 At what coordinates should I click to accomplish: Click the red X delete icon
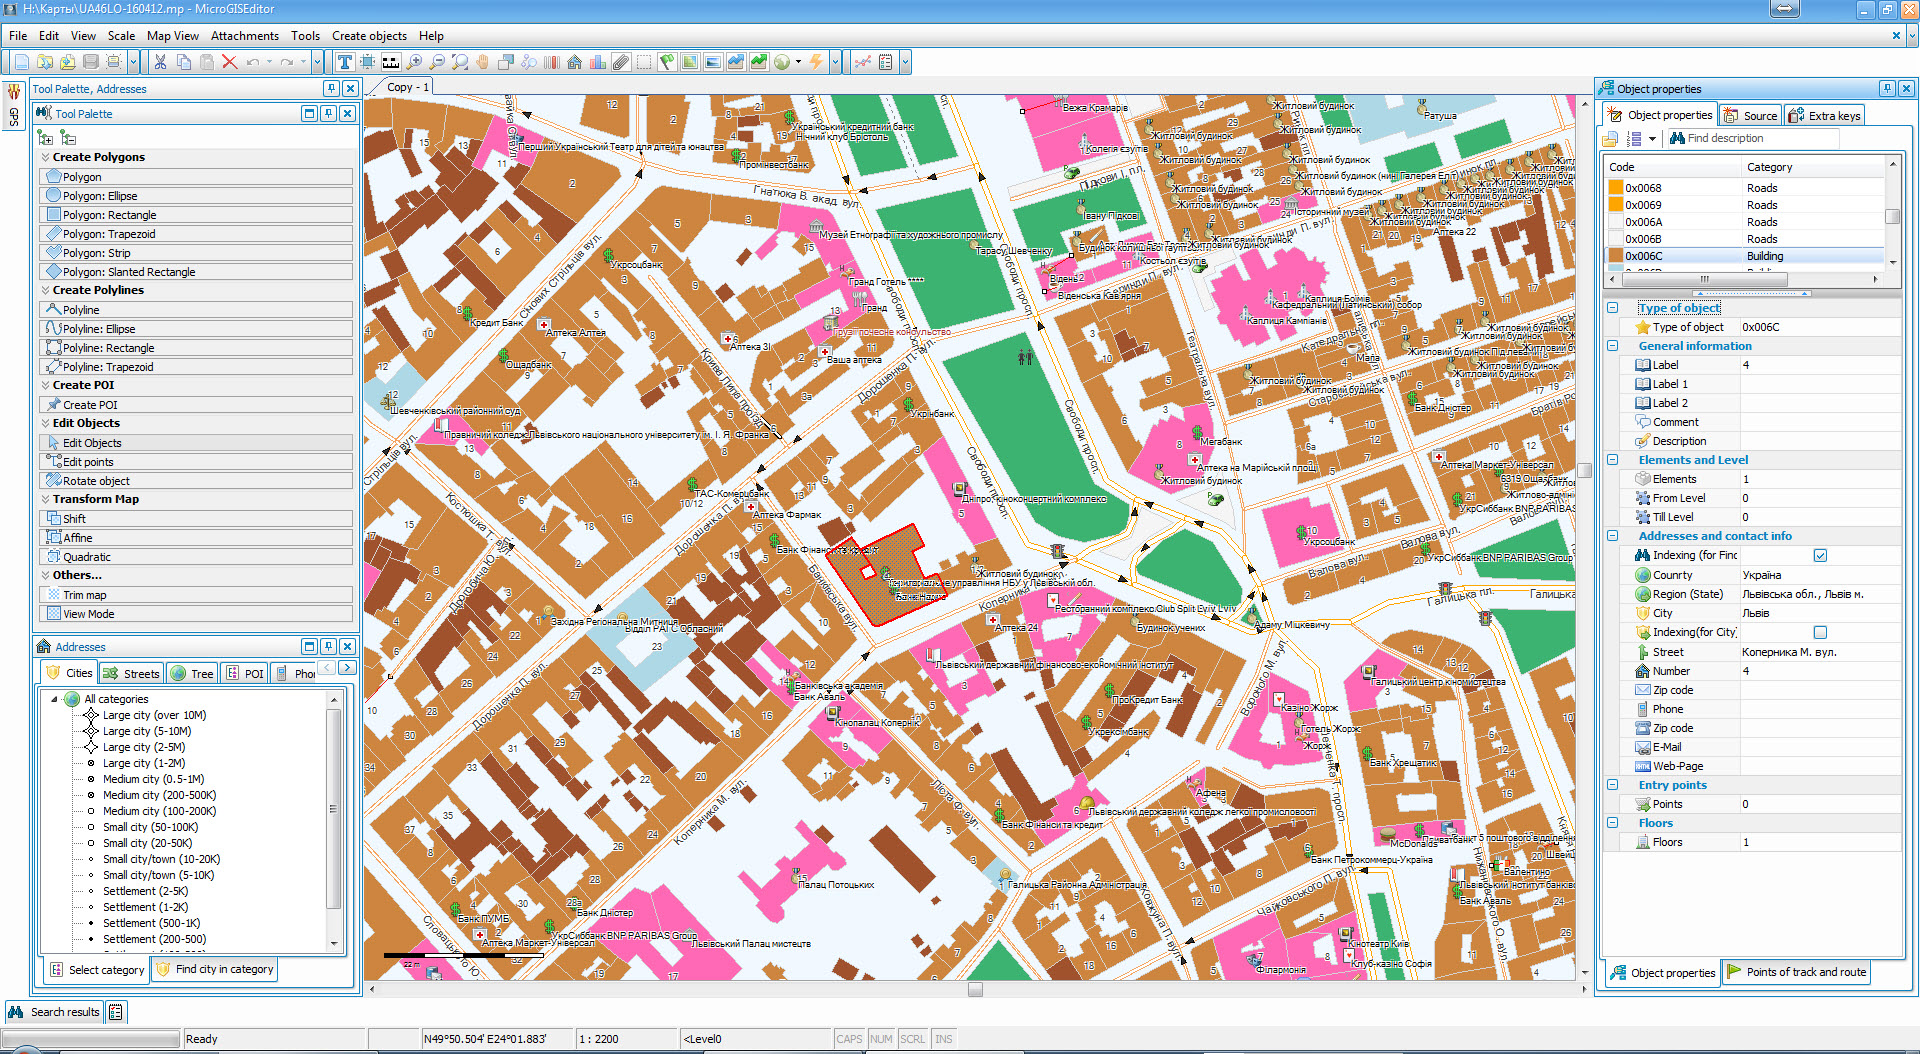coord(229,62)
